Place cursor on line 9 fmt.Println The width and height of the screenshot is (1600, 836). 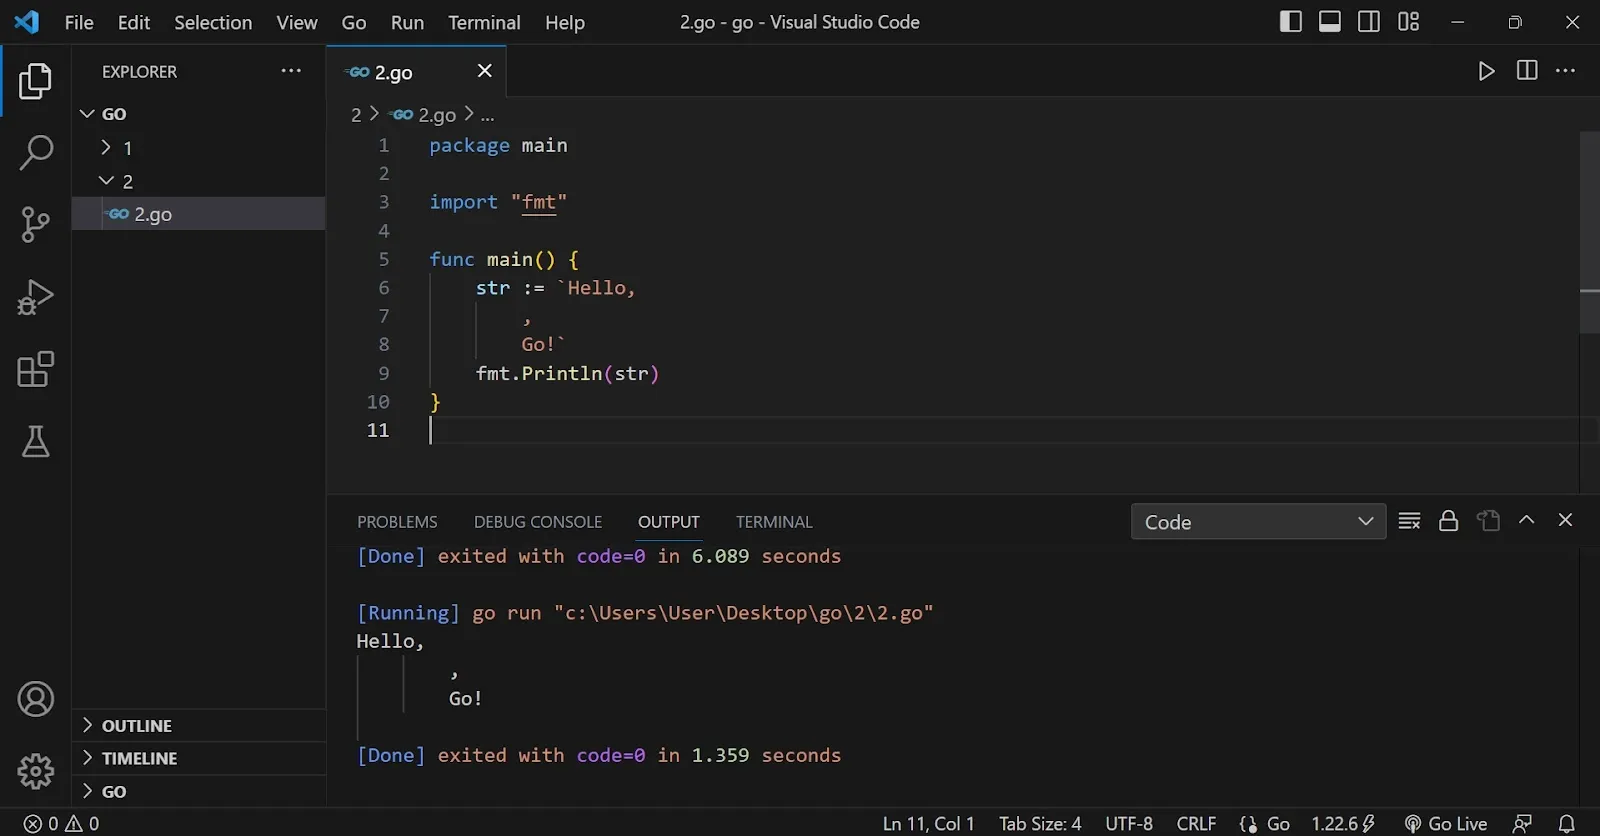point(567,373)
